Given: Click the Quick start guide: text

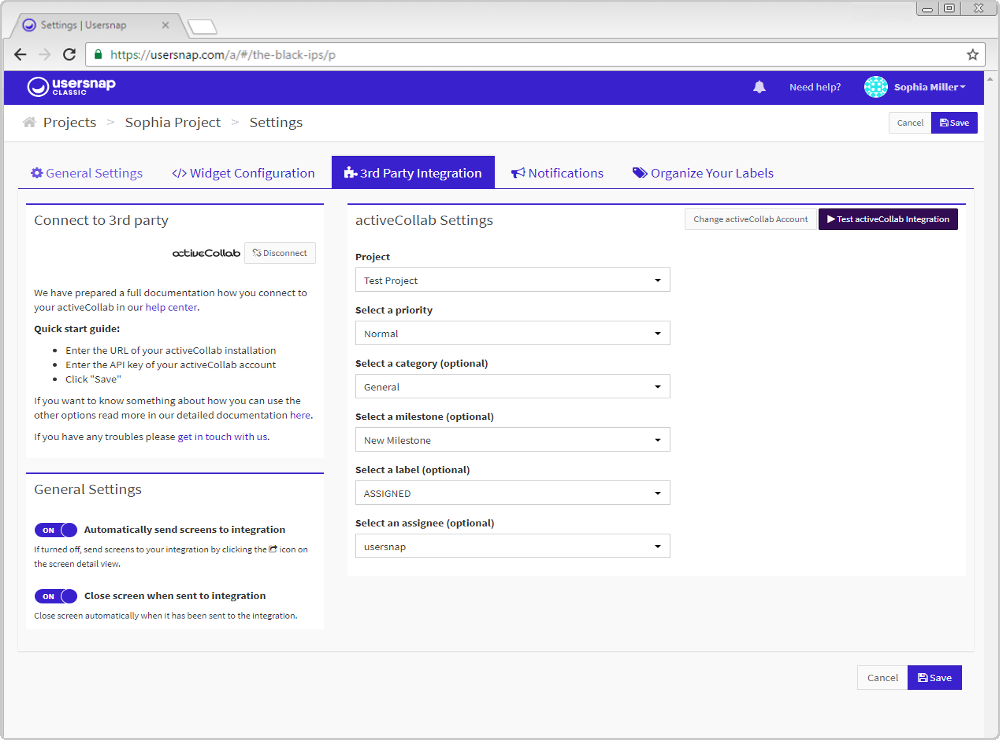Looking at the screenshot, I should 77,329.
